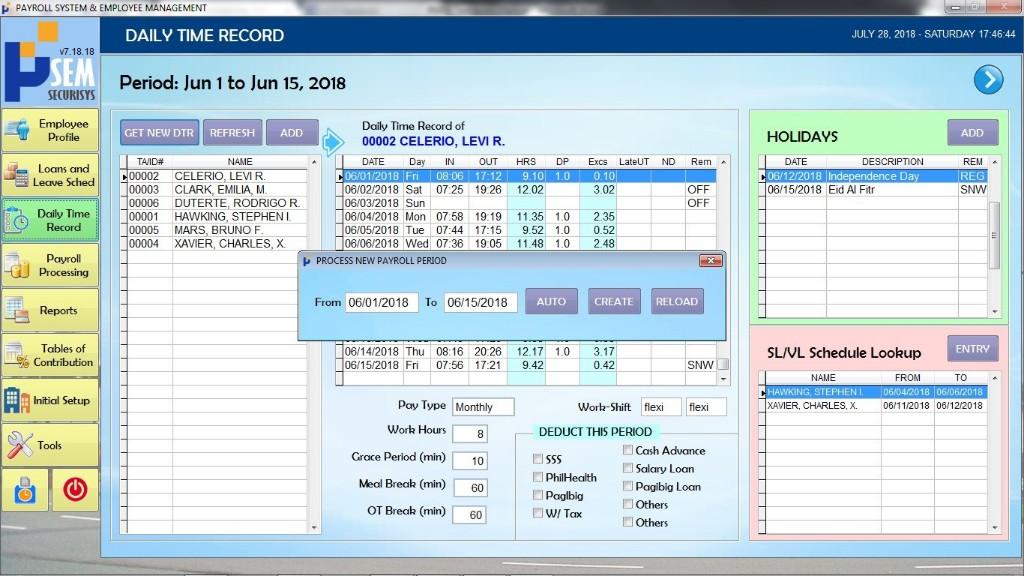1024x576 pixels.
Task: Toggle the SSS deduction checkbox
Action: (537, 459)
